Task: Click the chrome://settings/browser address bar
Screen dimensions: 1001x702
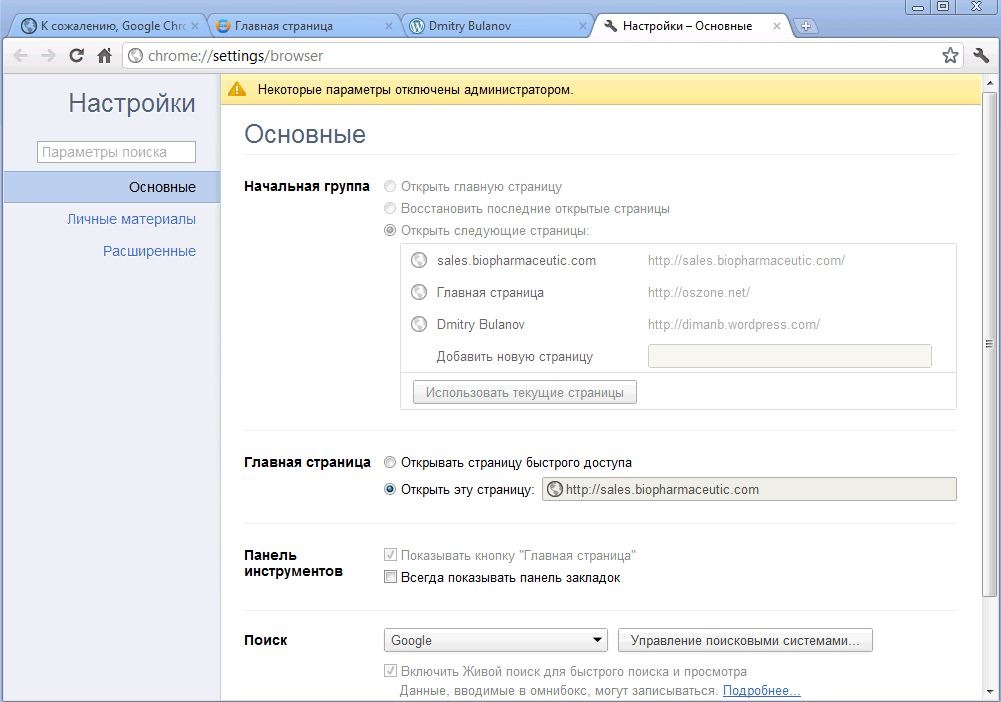Action: [541, 56]
